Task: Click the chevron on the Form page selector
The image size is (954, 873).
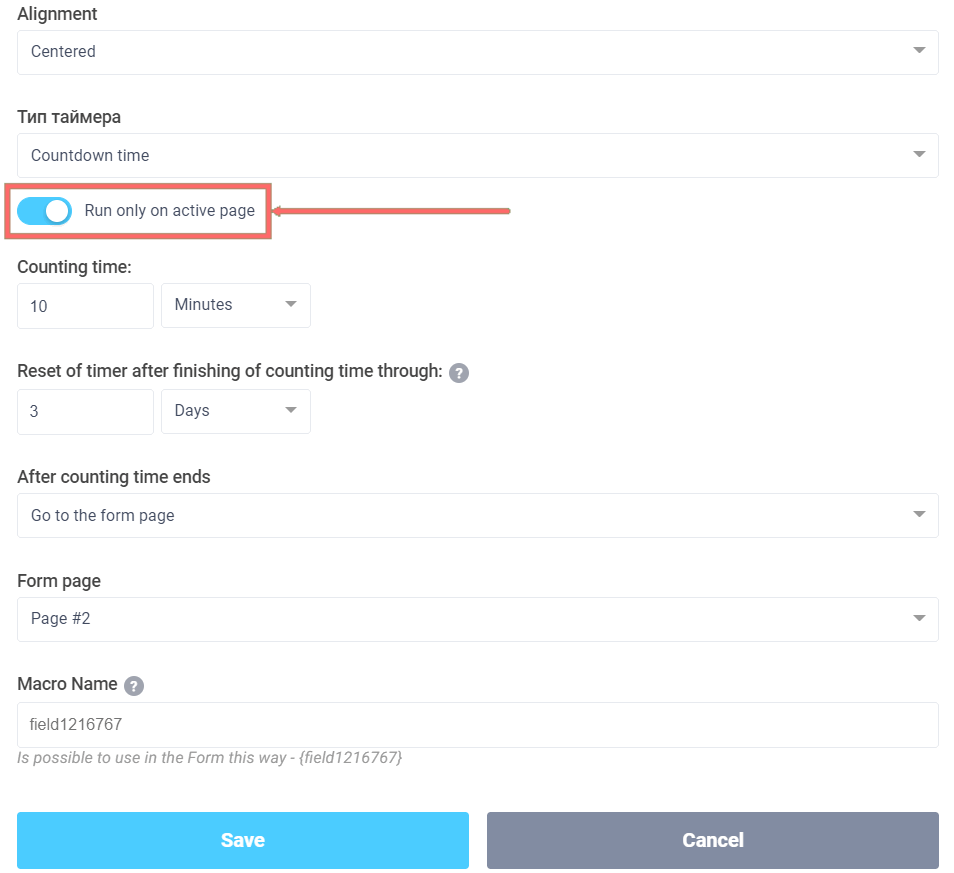Action: pos(919,619)
